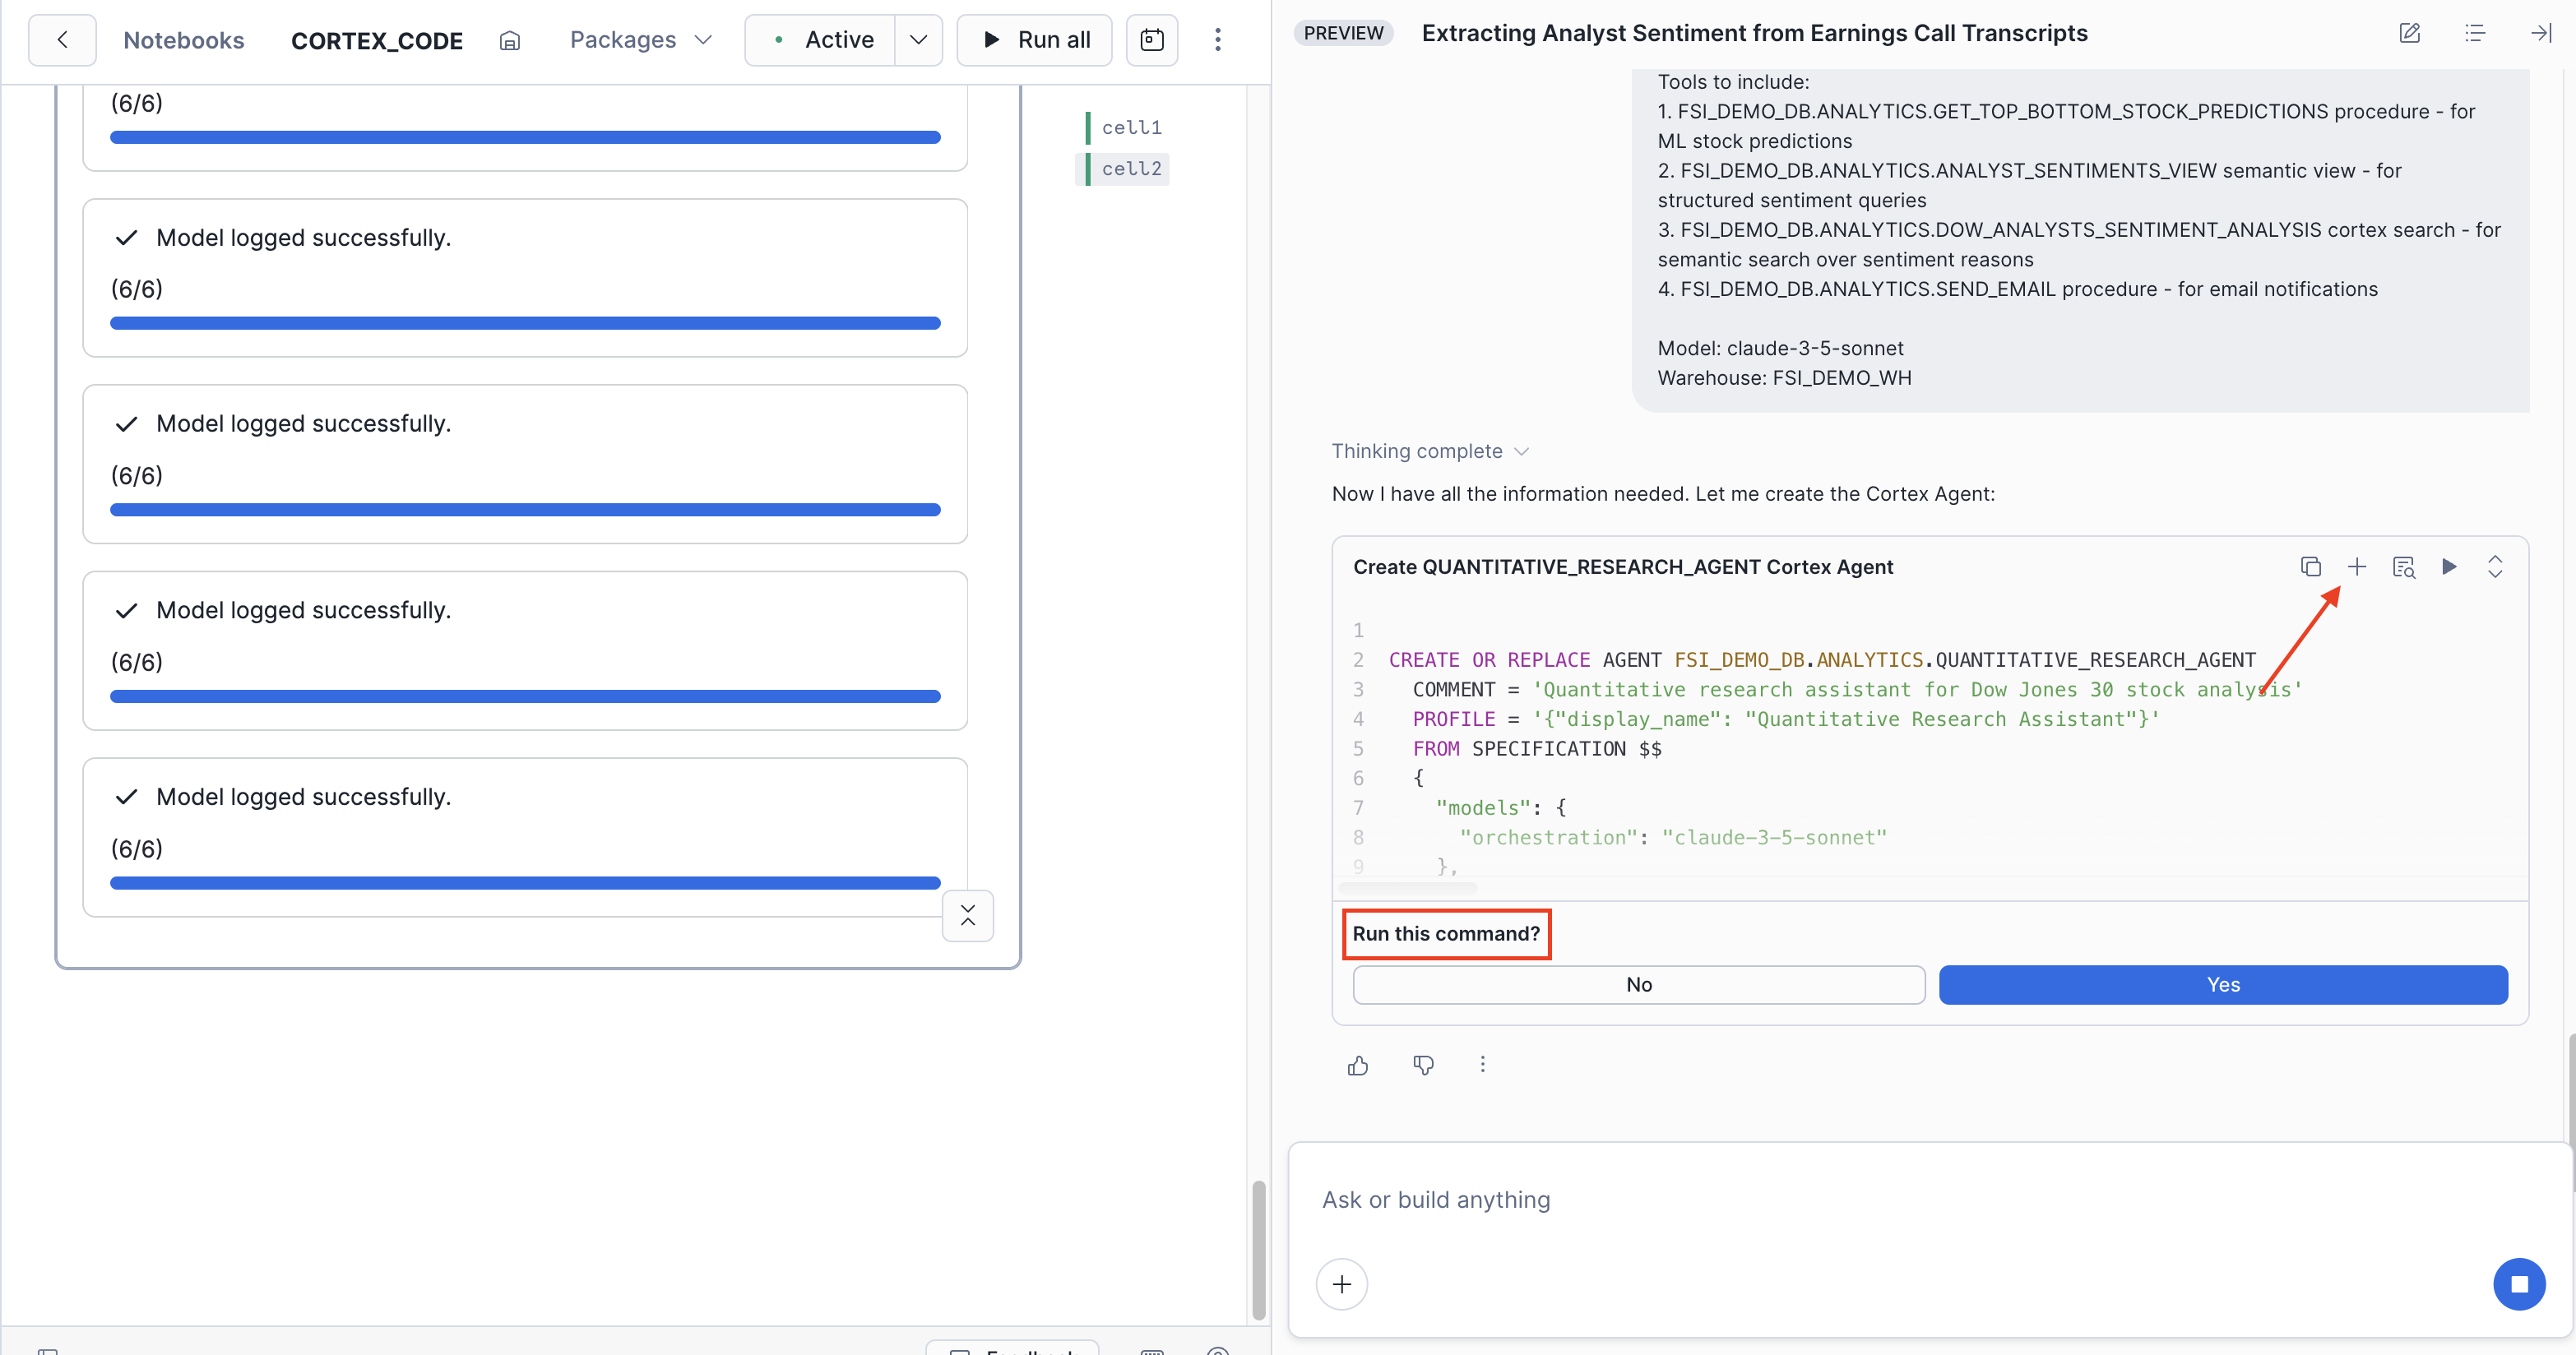This screenshot has height=1355, width=2576.
Task: Click the code block horizontal scrollbar
Action: [x=1407, y=887]
